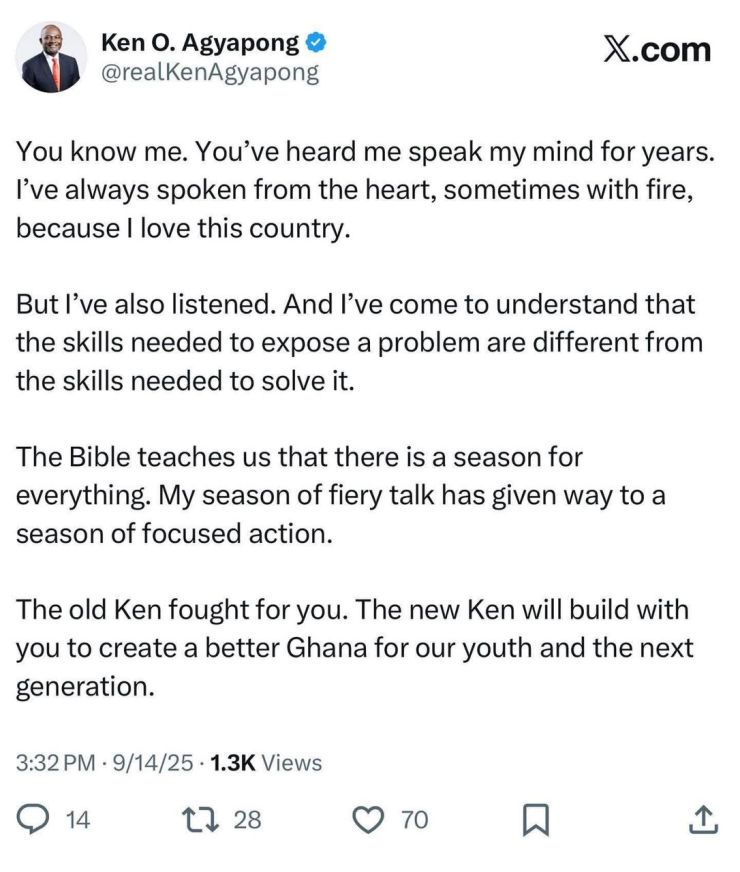Click the paragraph starting "But I've also listened"
740x872 pixels.
(359, 343)
